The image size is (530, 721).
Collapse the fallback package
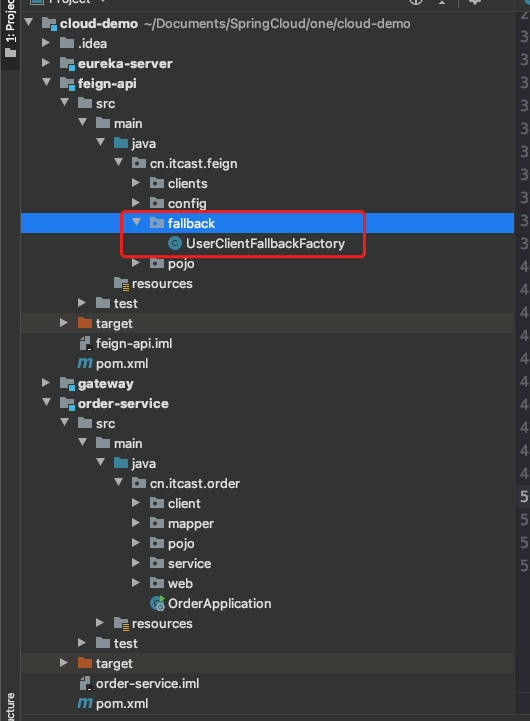pyautogui.click(x=137, y=222)
